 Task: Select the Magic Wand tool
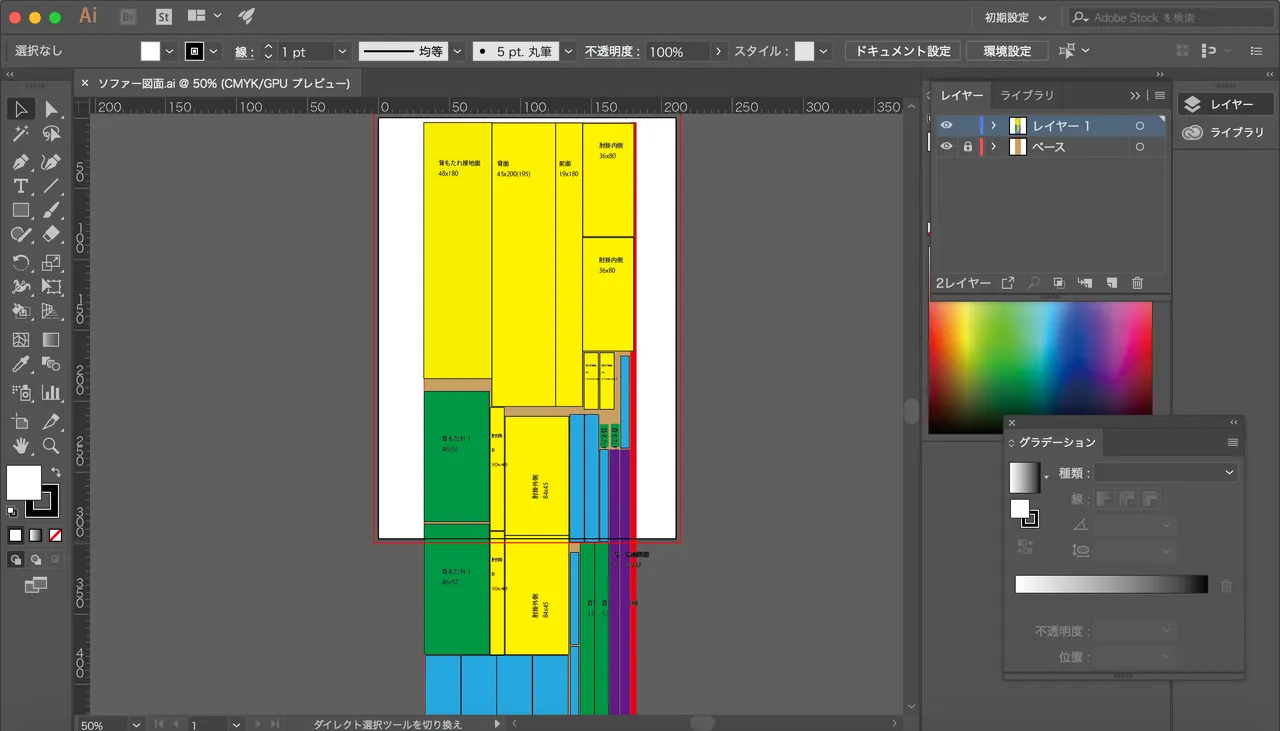click(20, 134)
